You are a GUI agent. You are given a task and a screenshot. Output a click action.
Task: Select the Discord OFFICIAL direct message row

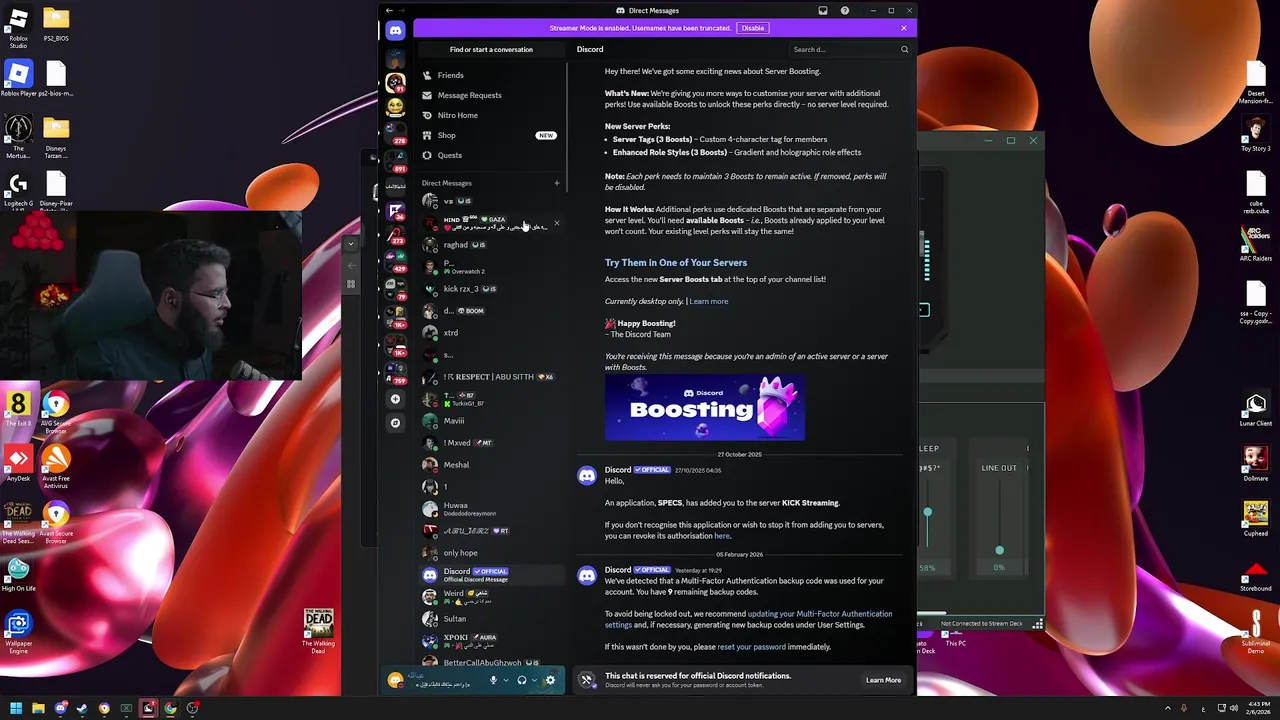pyautogui.click(x=491, y=575)
